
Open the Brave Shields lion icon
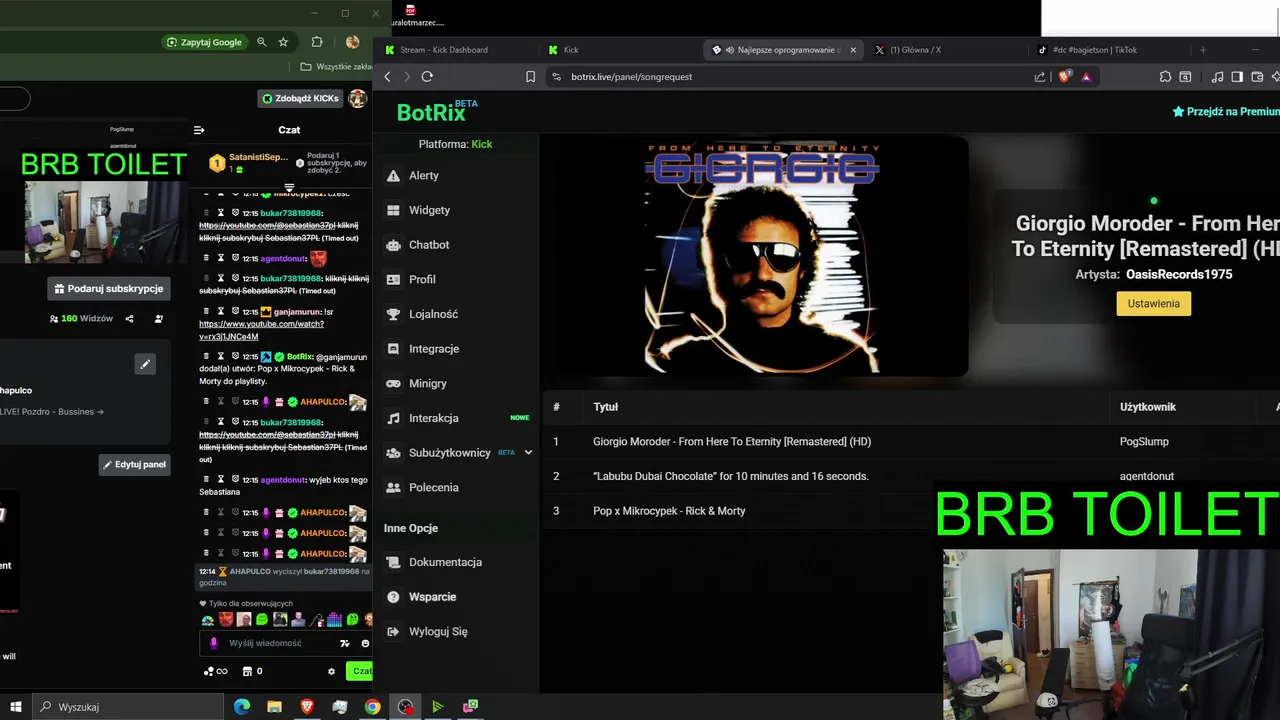point(1065,77)
